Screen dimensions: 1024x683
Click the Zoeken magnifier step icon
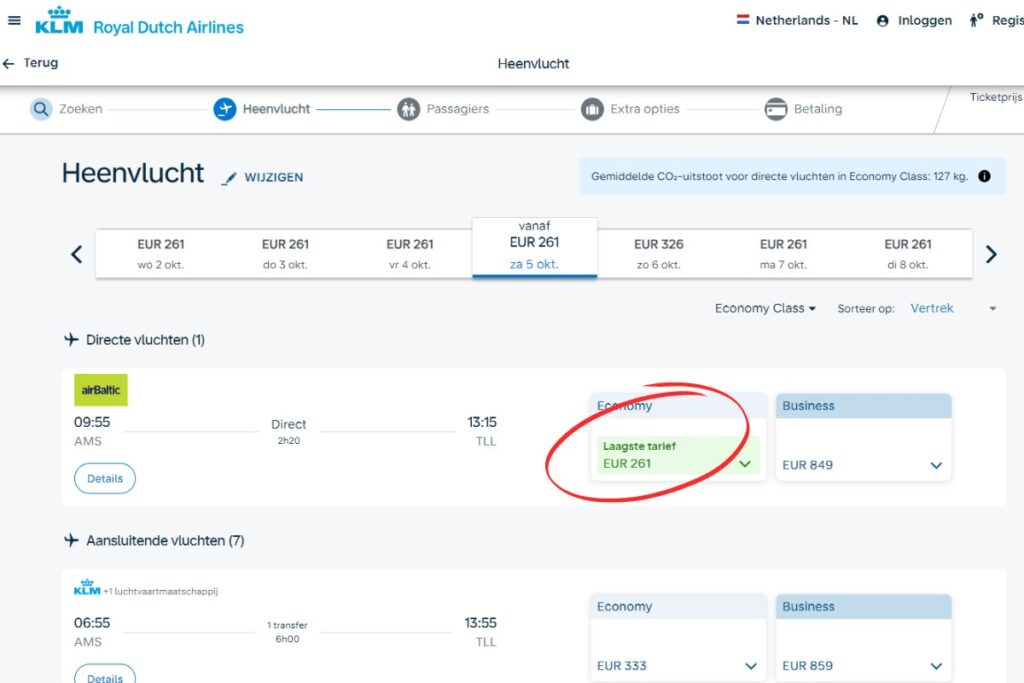41,109
